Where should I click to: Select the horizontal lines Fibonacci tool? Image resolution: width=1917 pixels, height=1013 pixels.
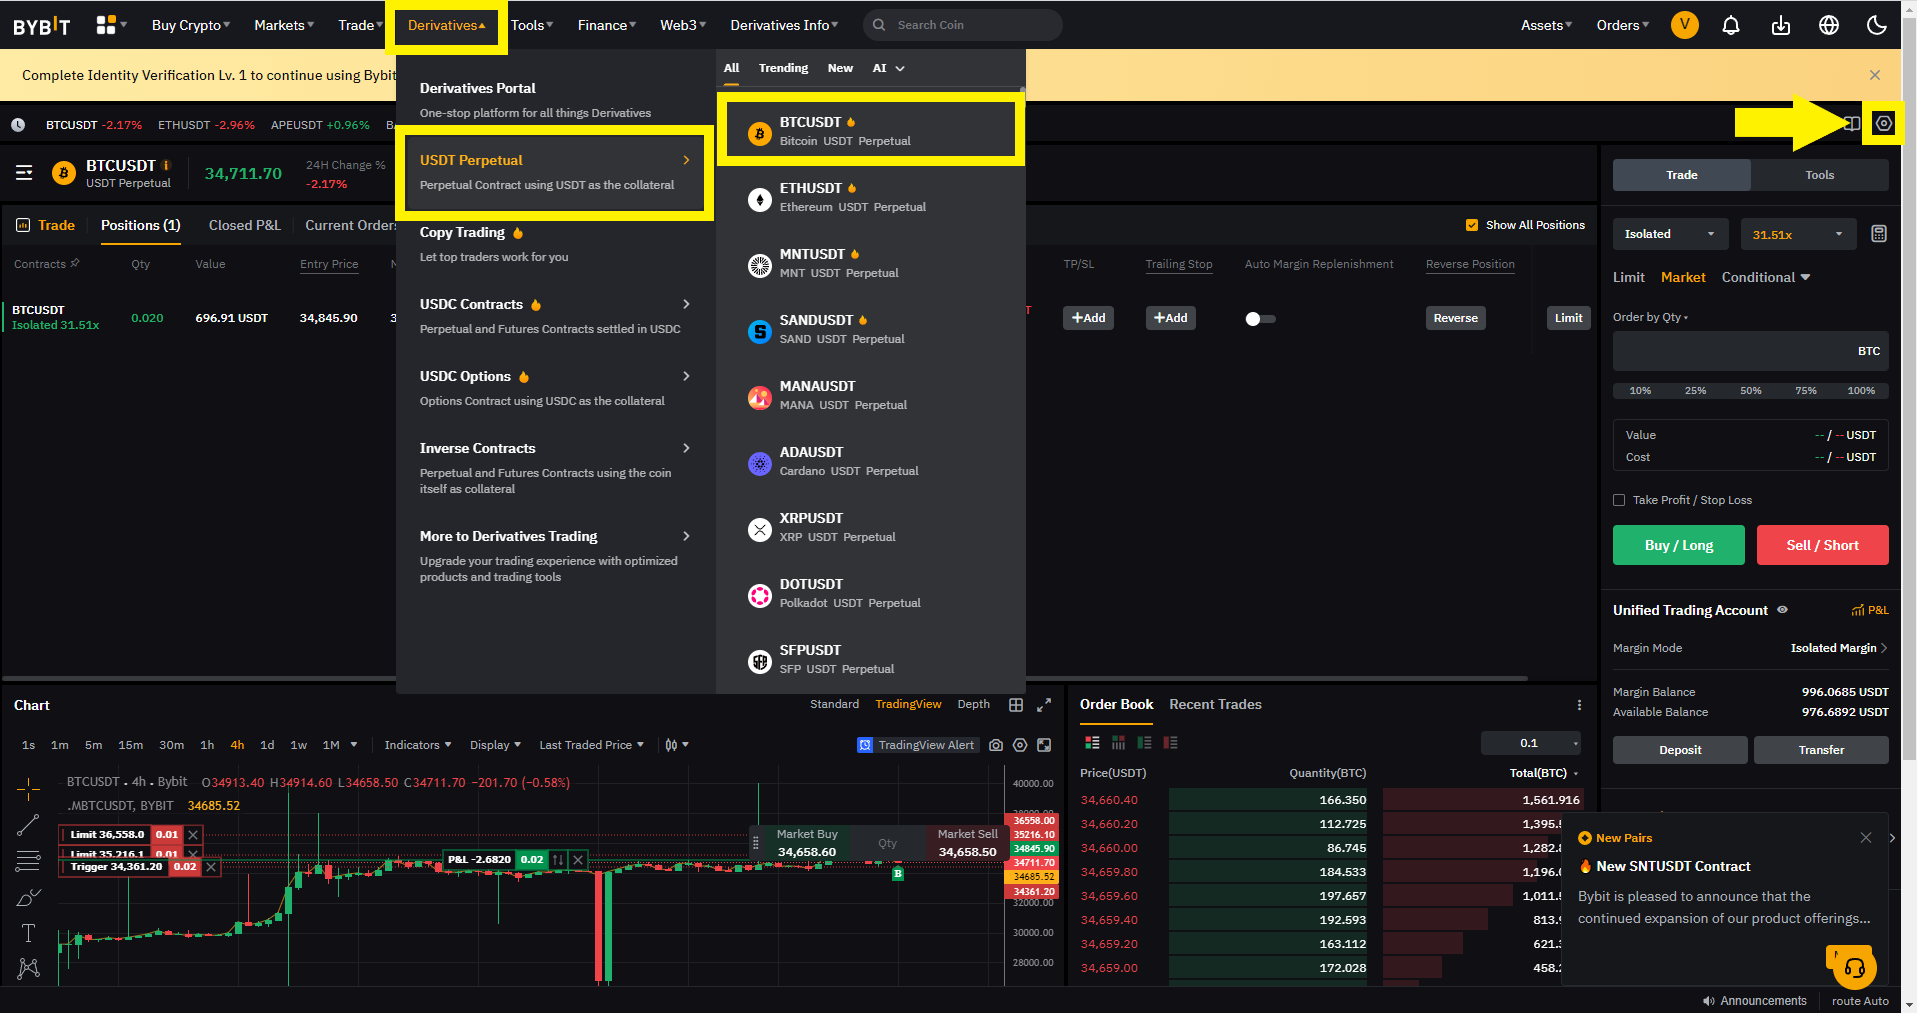[28, 861]
